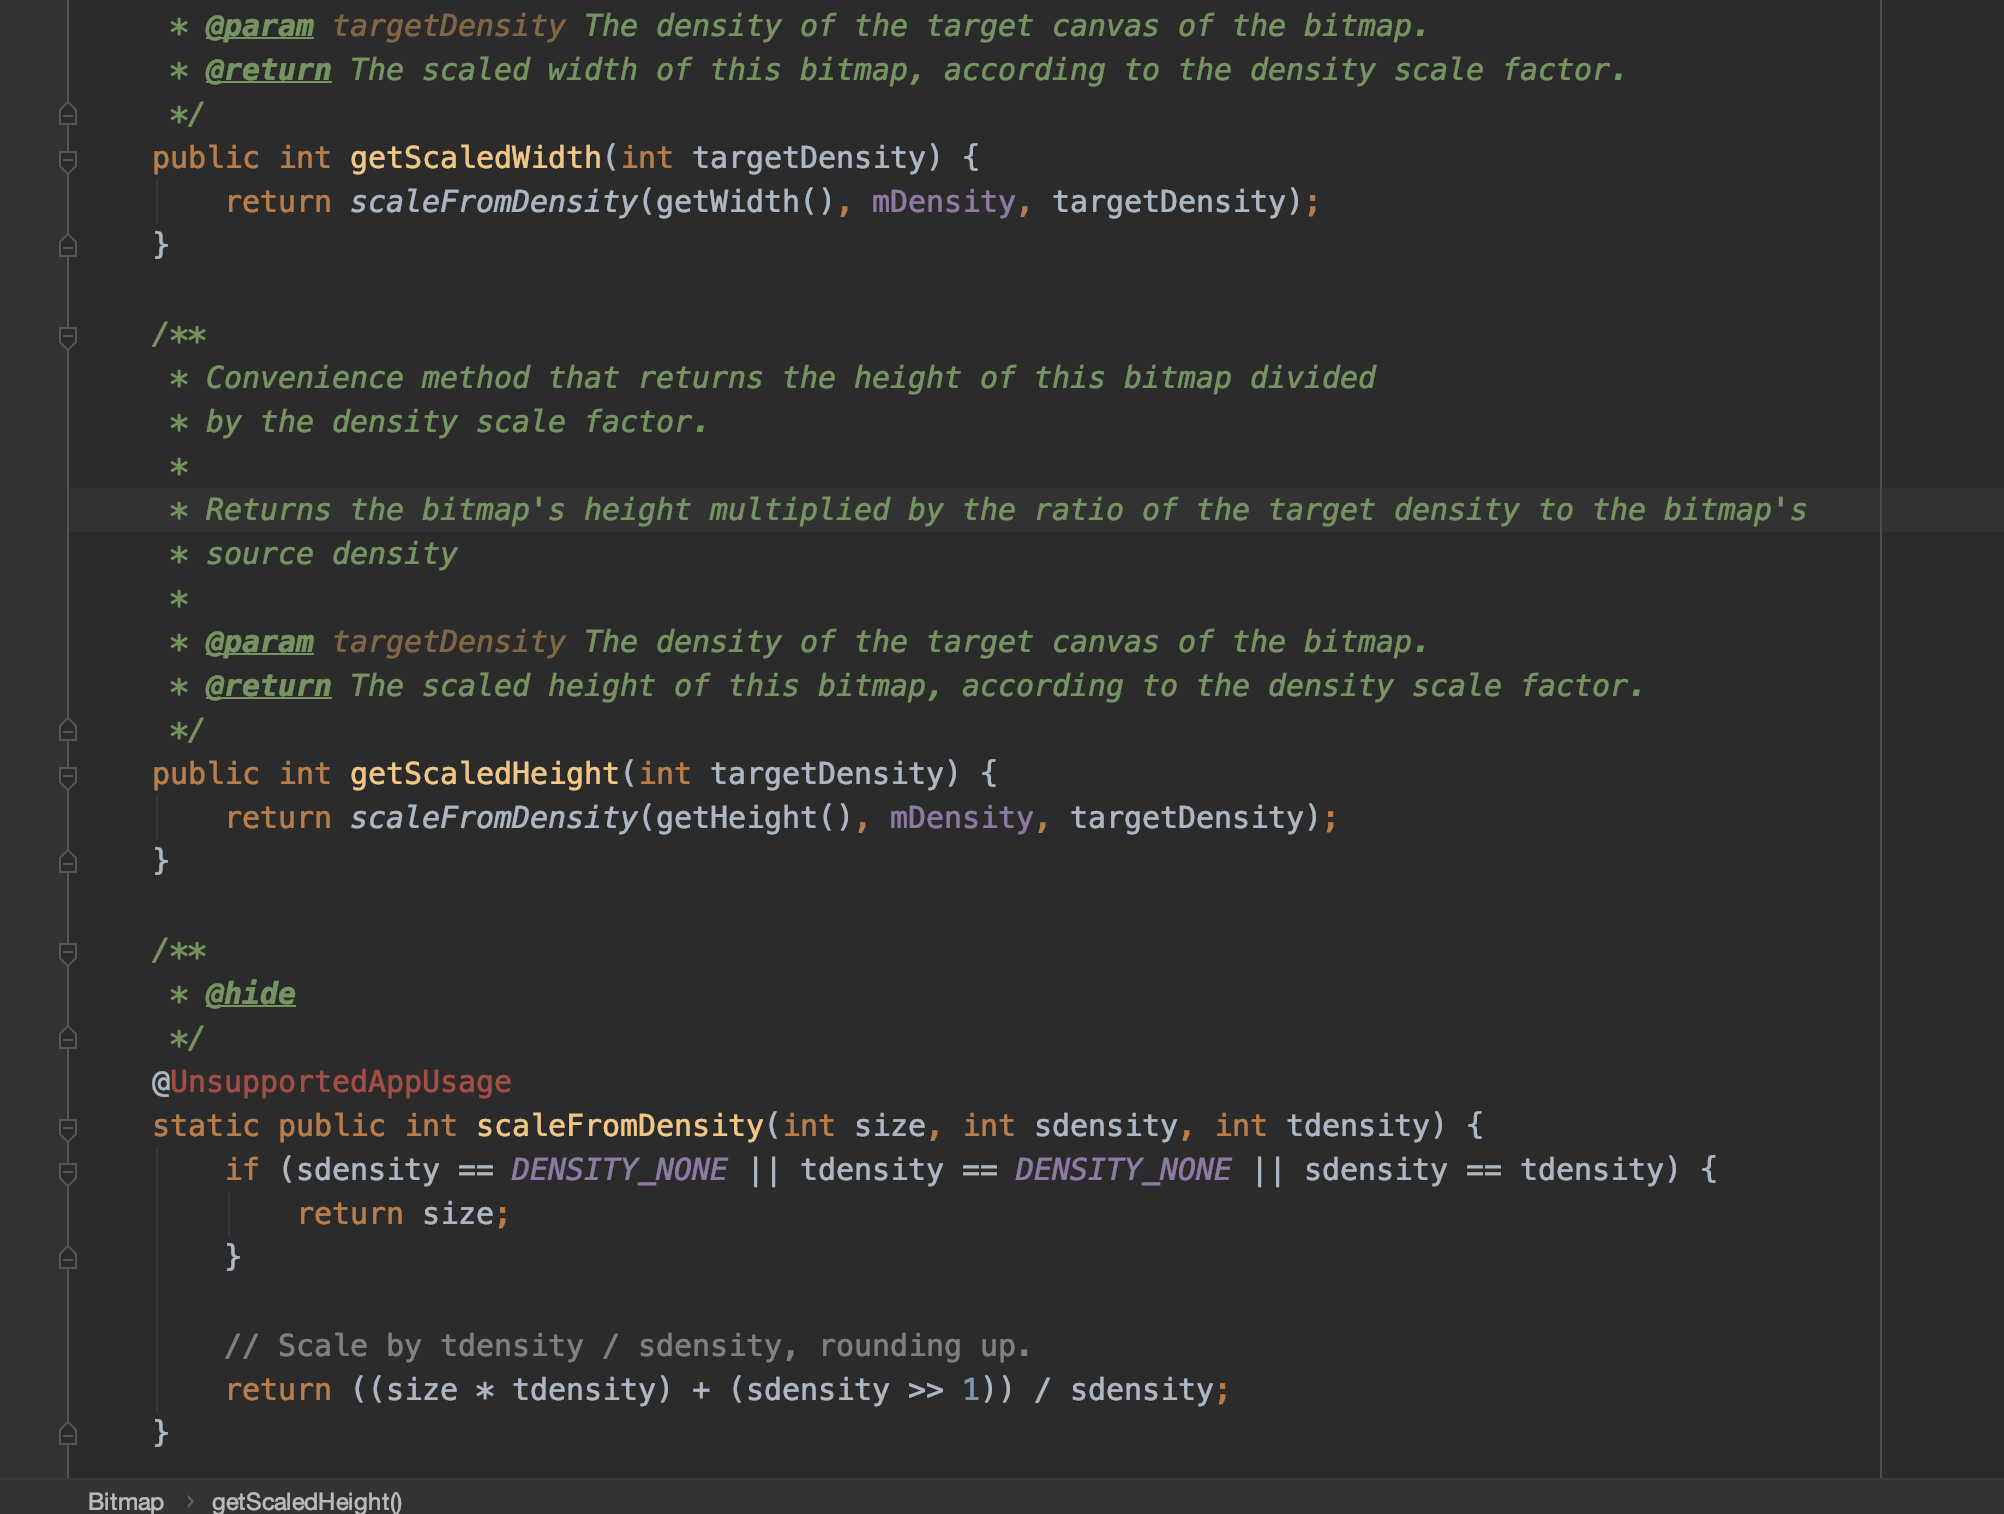Select Bitmap in the breadcrumb bar
Image resolution: width=2004 pixels, height=1514 pixels.
coord(125,1501)
